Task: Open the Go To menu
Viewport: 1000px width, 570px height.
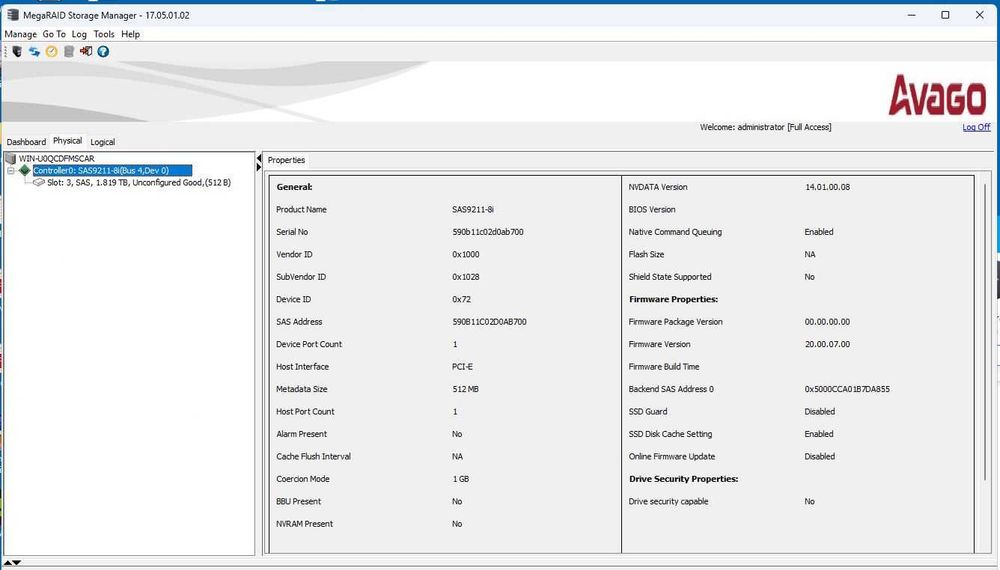Action: 54,34
